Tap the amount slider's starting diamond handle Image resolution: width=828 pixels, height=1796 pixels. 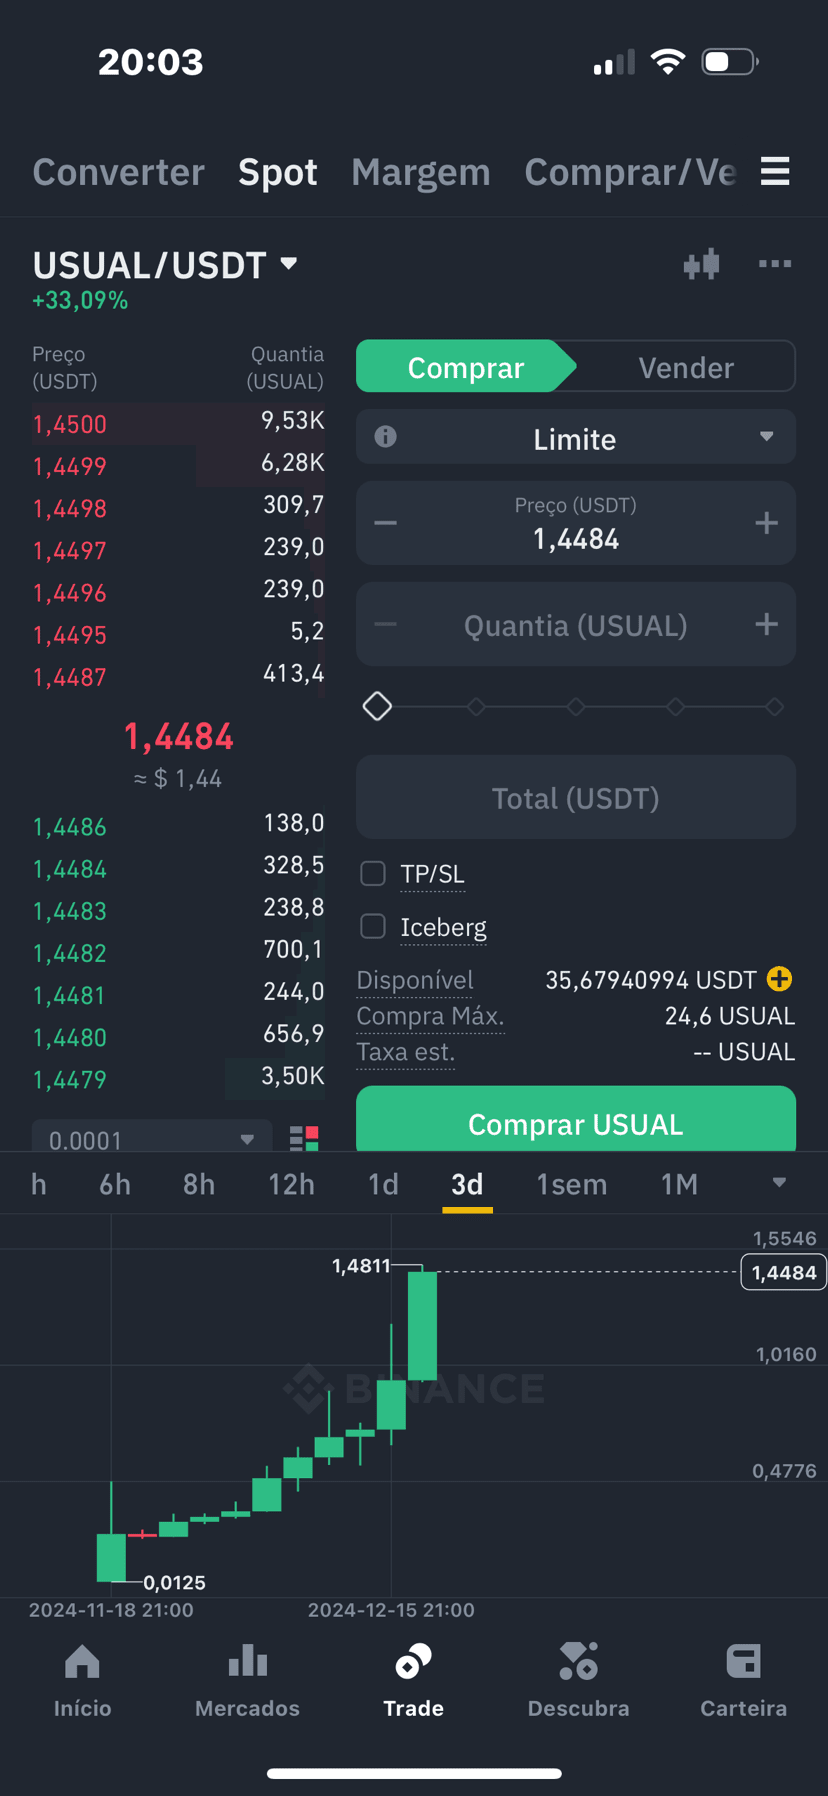click(377, 706)
